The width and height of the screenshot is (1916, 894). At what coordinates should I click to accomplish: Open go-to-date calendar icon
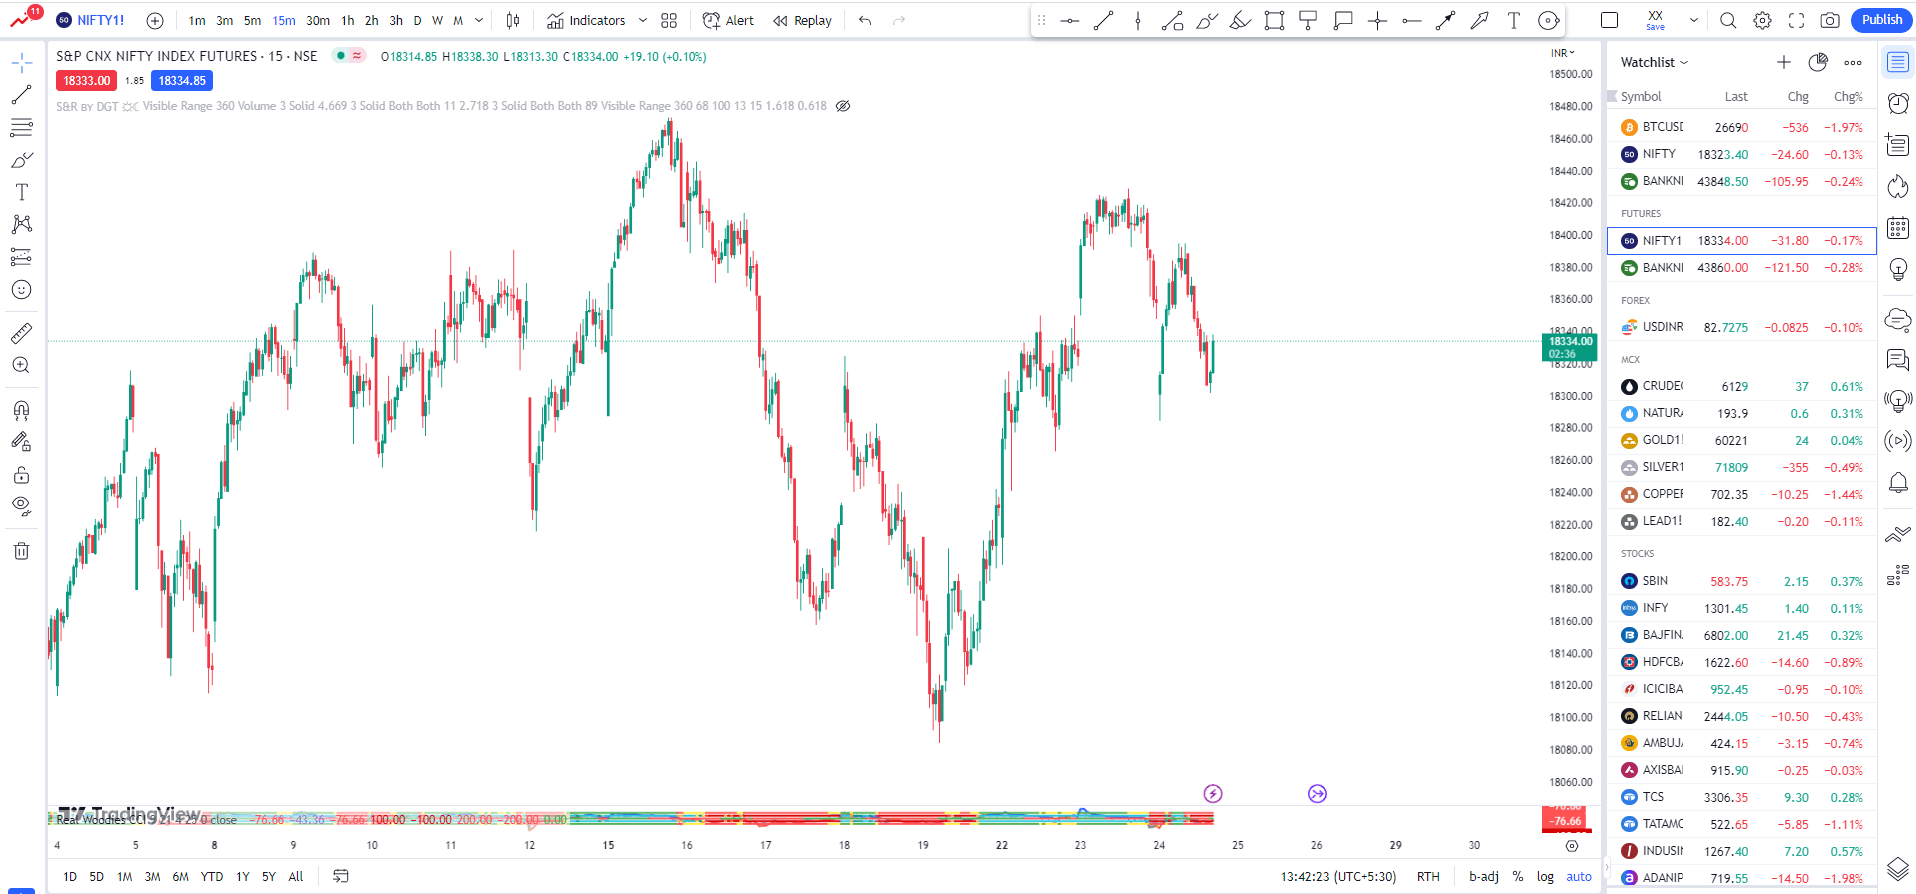pyautogui.click(x=340, y=877)
